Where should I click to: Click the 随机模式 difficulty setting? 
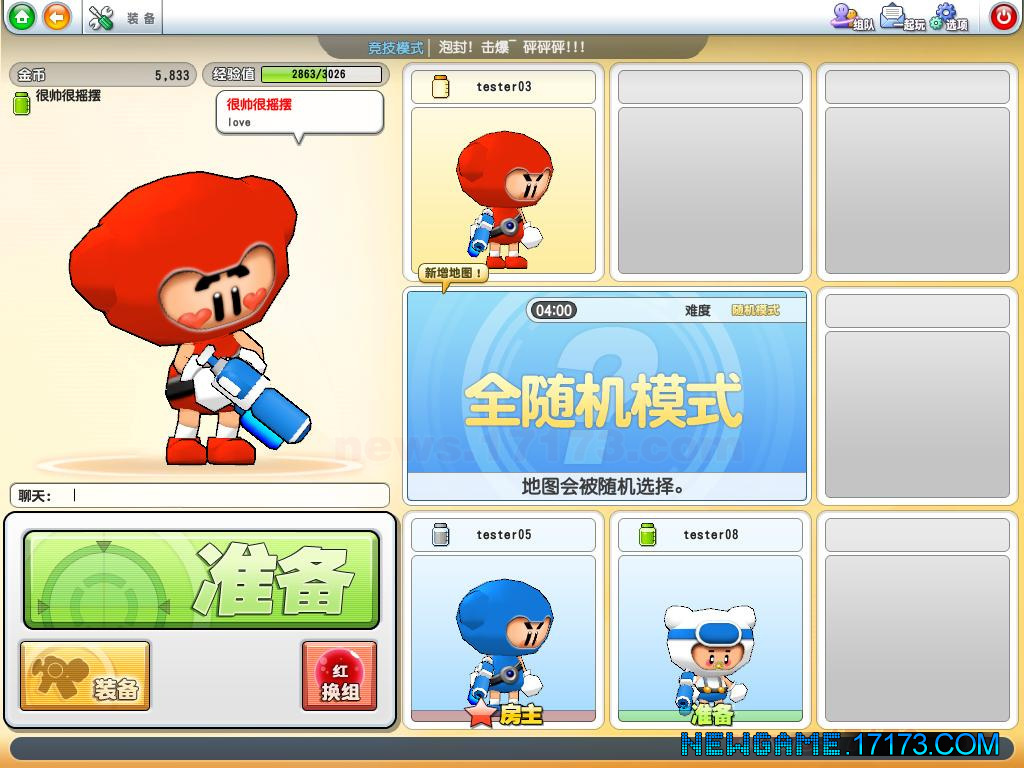[756, 310]
